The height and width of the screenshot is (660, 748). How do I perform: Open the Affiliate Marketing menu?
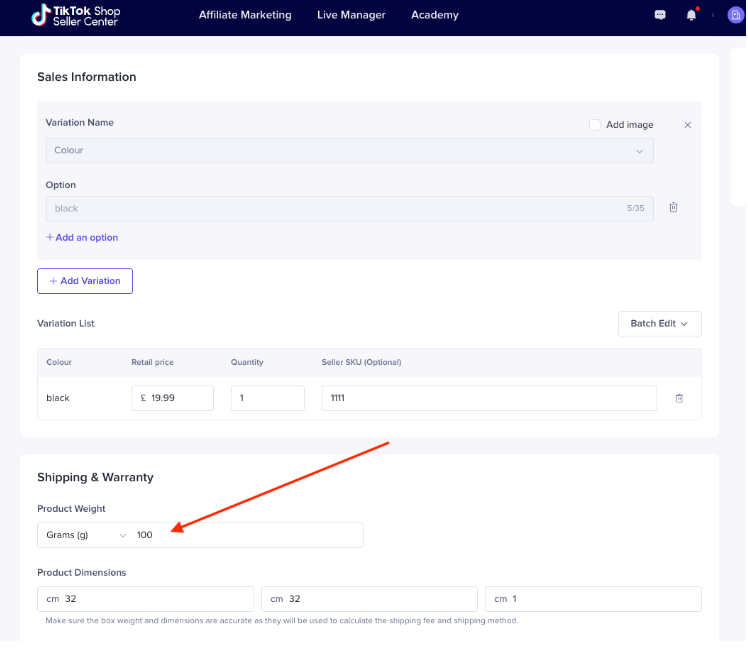[245, 15]
